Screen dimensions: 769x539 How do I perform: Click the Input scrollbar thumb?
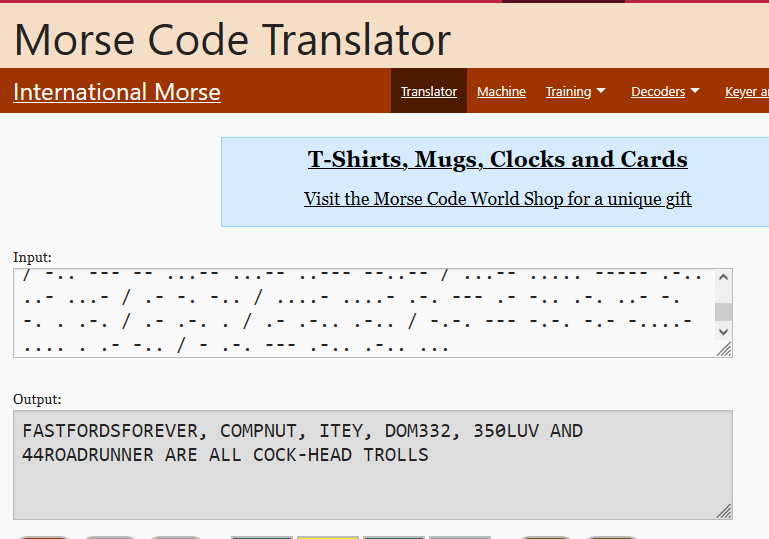tap(723, 312)
